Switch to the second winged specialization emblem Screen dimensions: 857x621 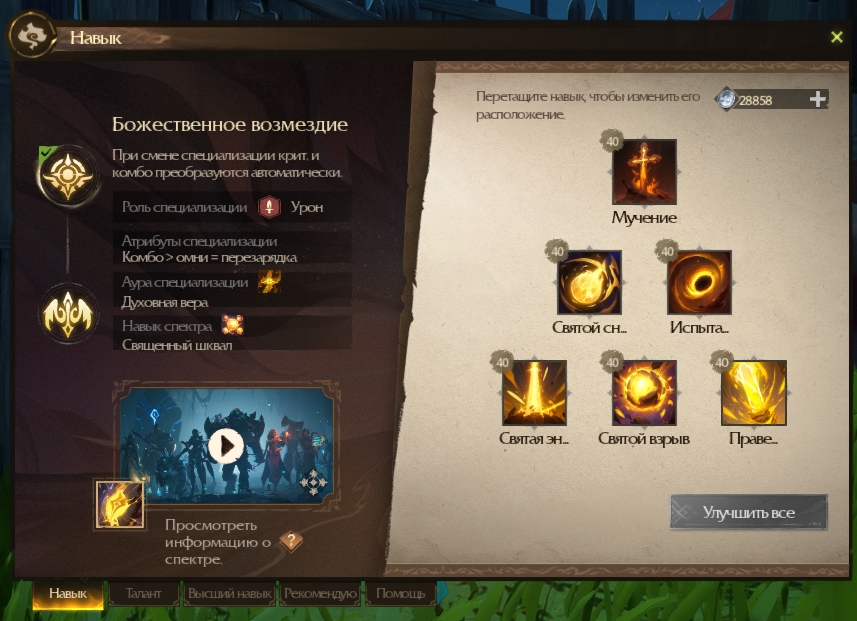[x=68, y=314]
